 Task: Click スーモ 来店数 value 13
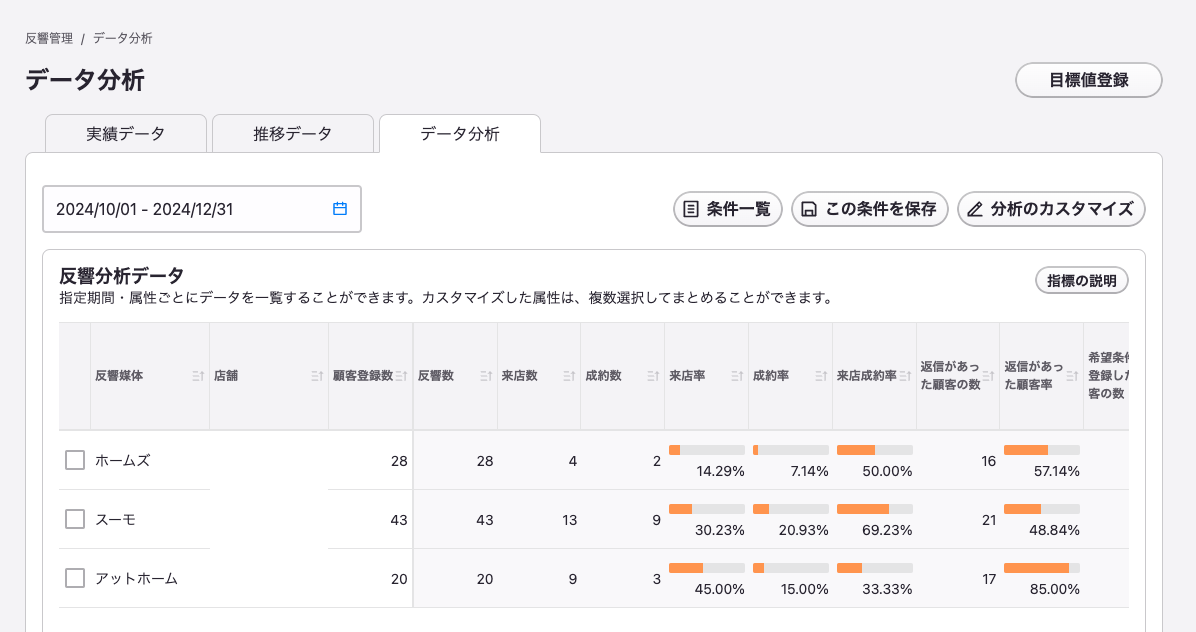(569, 520)
